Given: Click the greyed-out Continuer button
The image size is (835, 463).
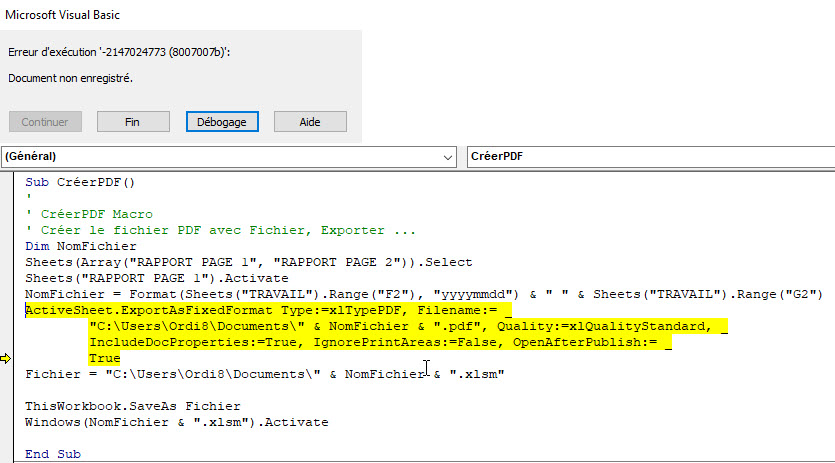Looking at the screenshot, I should [x=45, y=121].
